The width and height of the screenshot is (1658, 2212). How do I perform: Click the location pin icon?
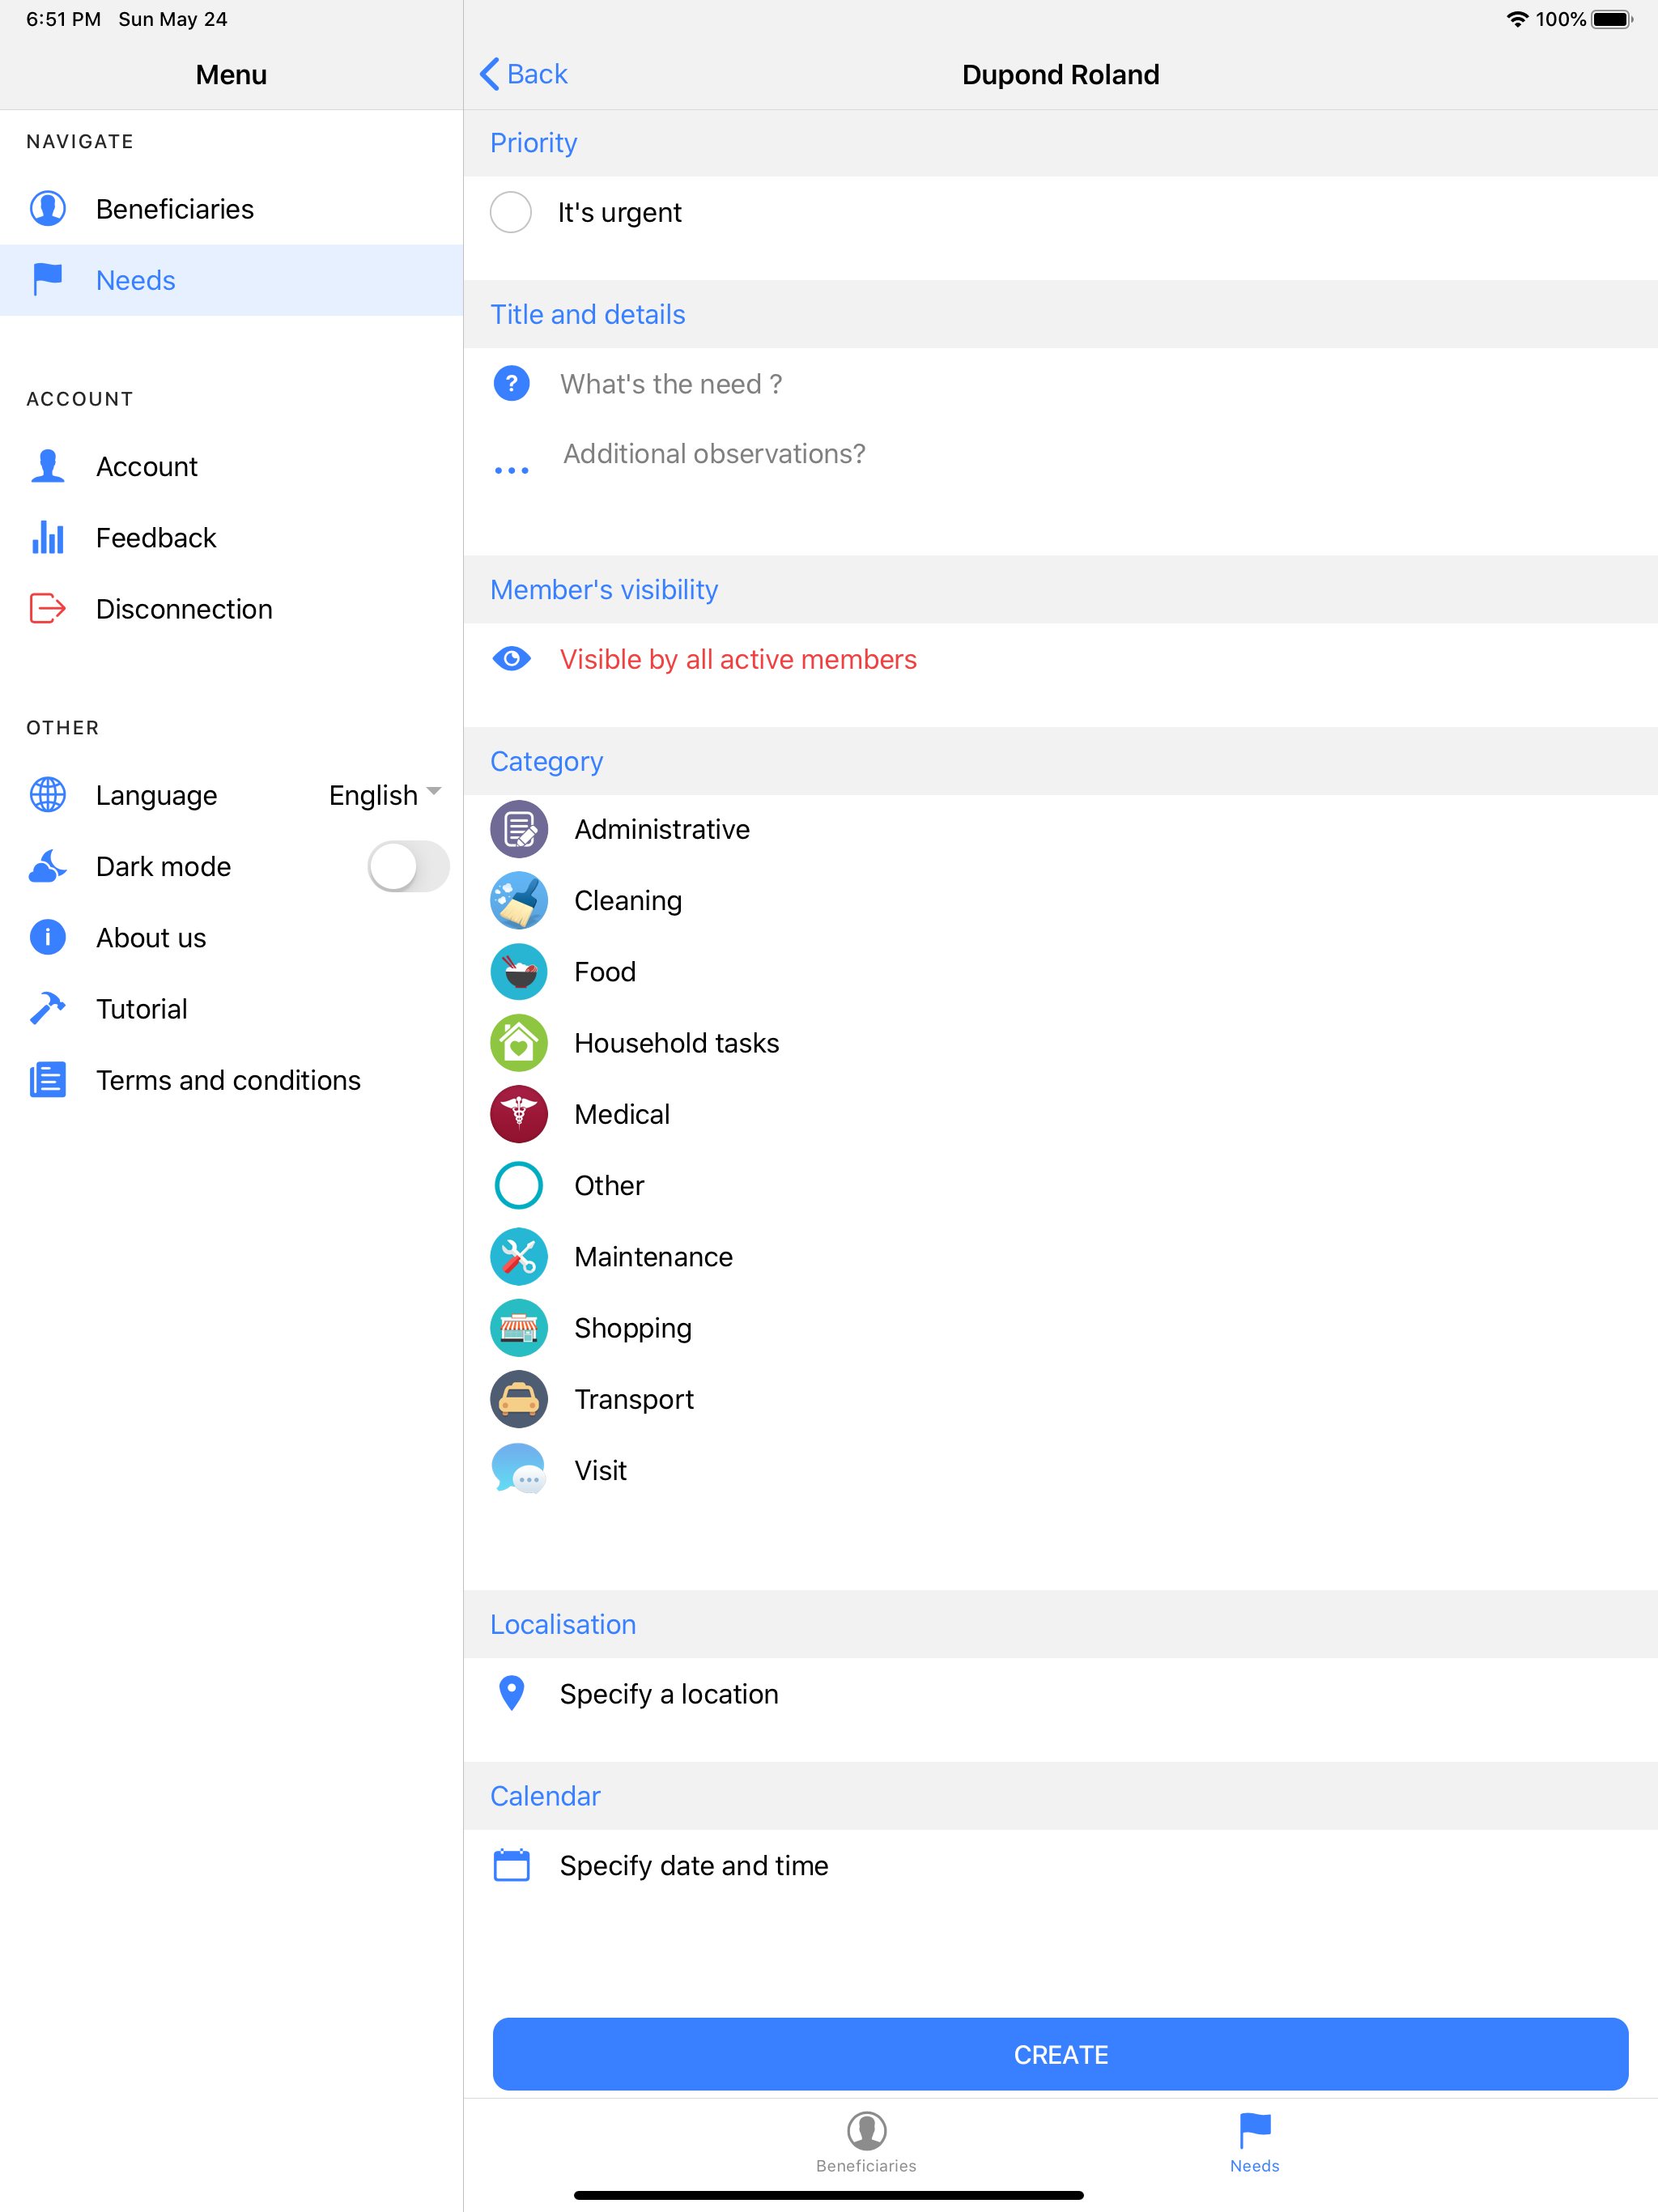512,1693
